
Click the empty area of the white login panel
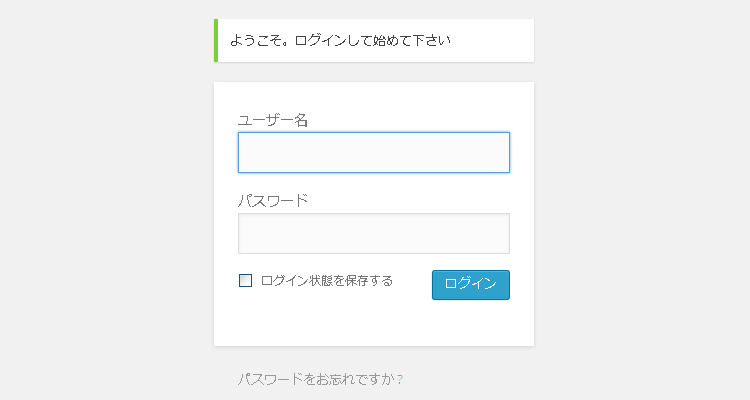pos(373,324)
